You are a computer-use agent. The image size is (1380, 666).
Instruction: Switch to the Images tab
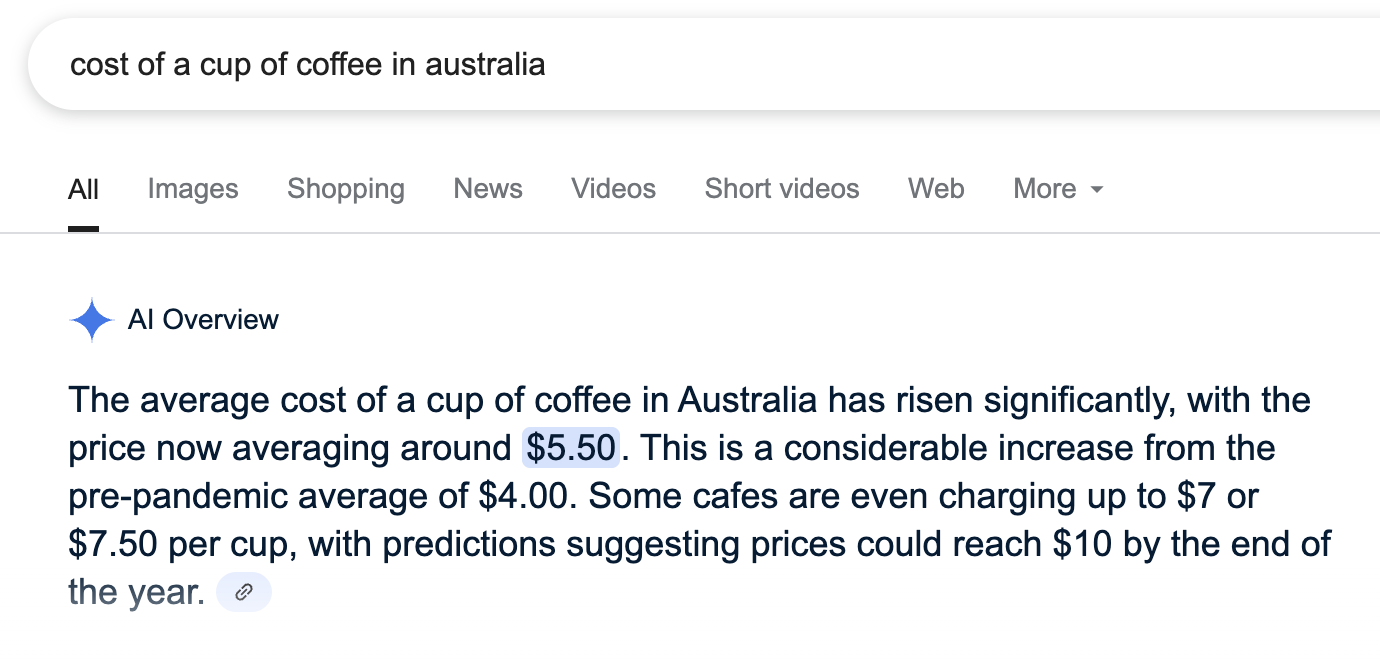(193, 189)
